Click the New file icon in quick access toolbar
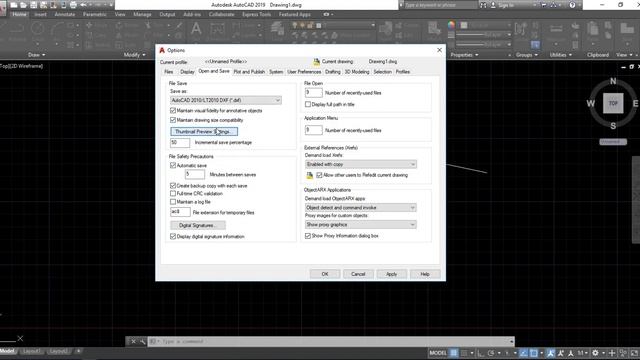This screenshot has width=640, height=360. click(14, 5)
